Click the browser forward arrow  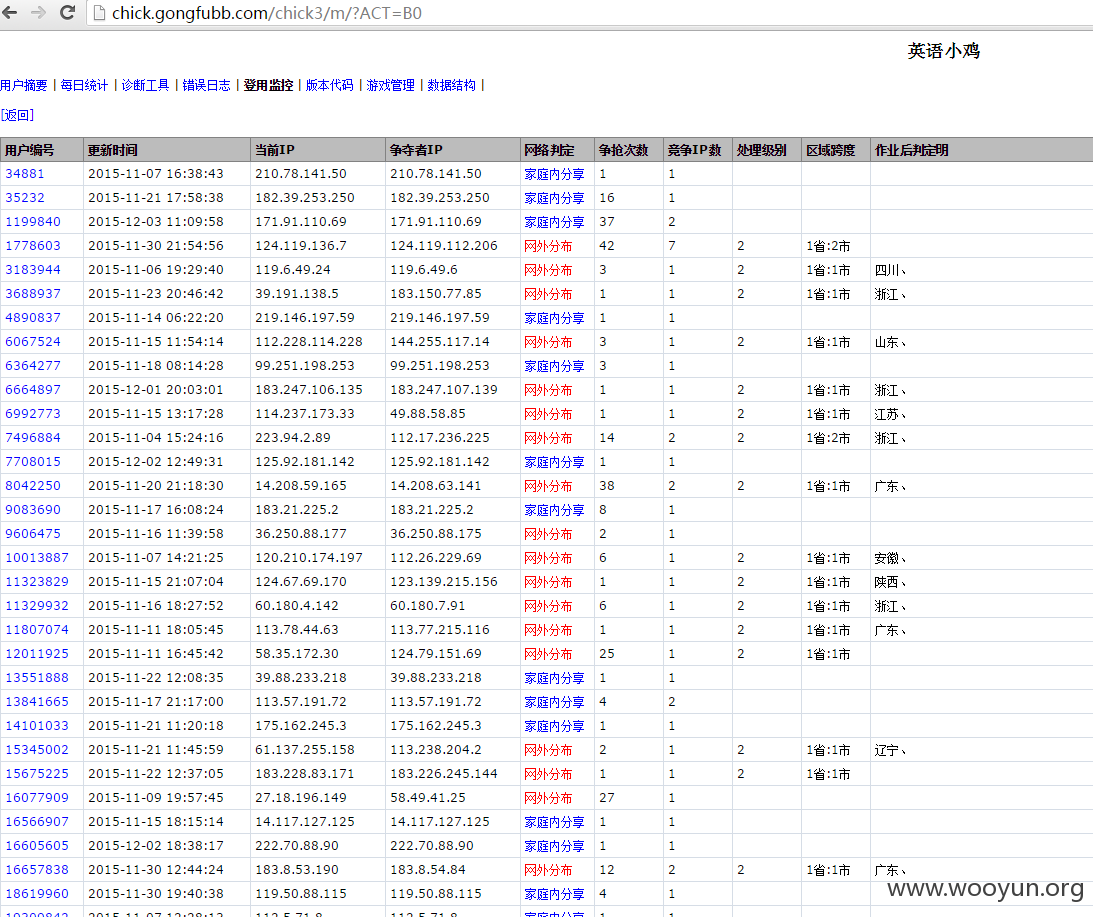coord(38,13)
